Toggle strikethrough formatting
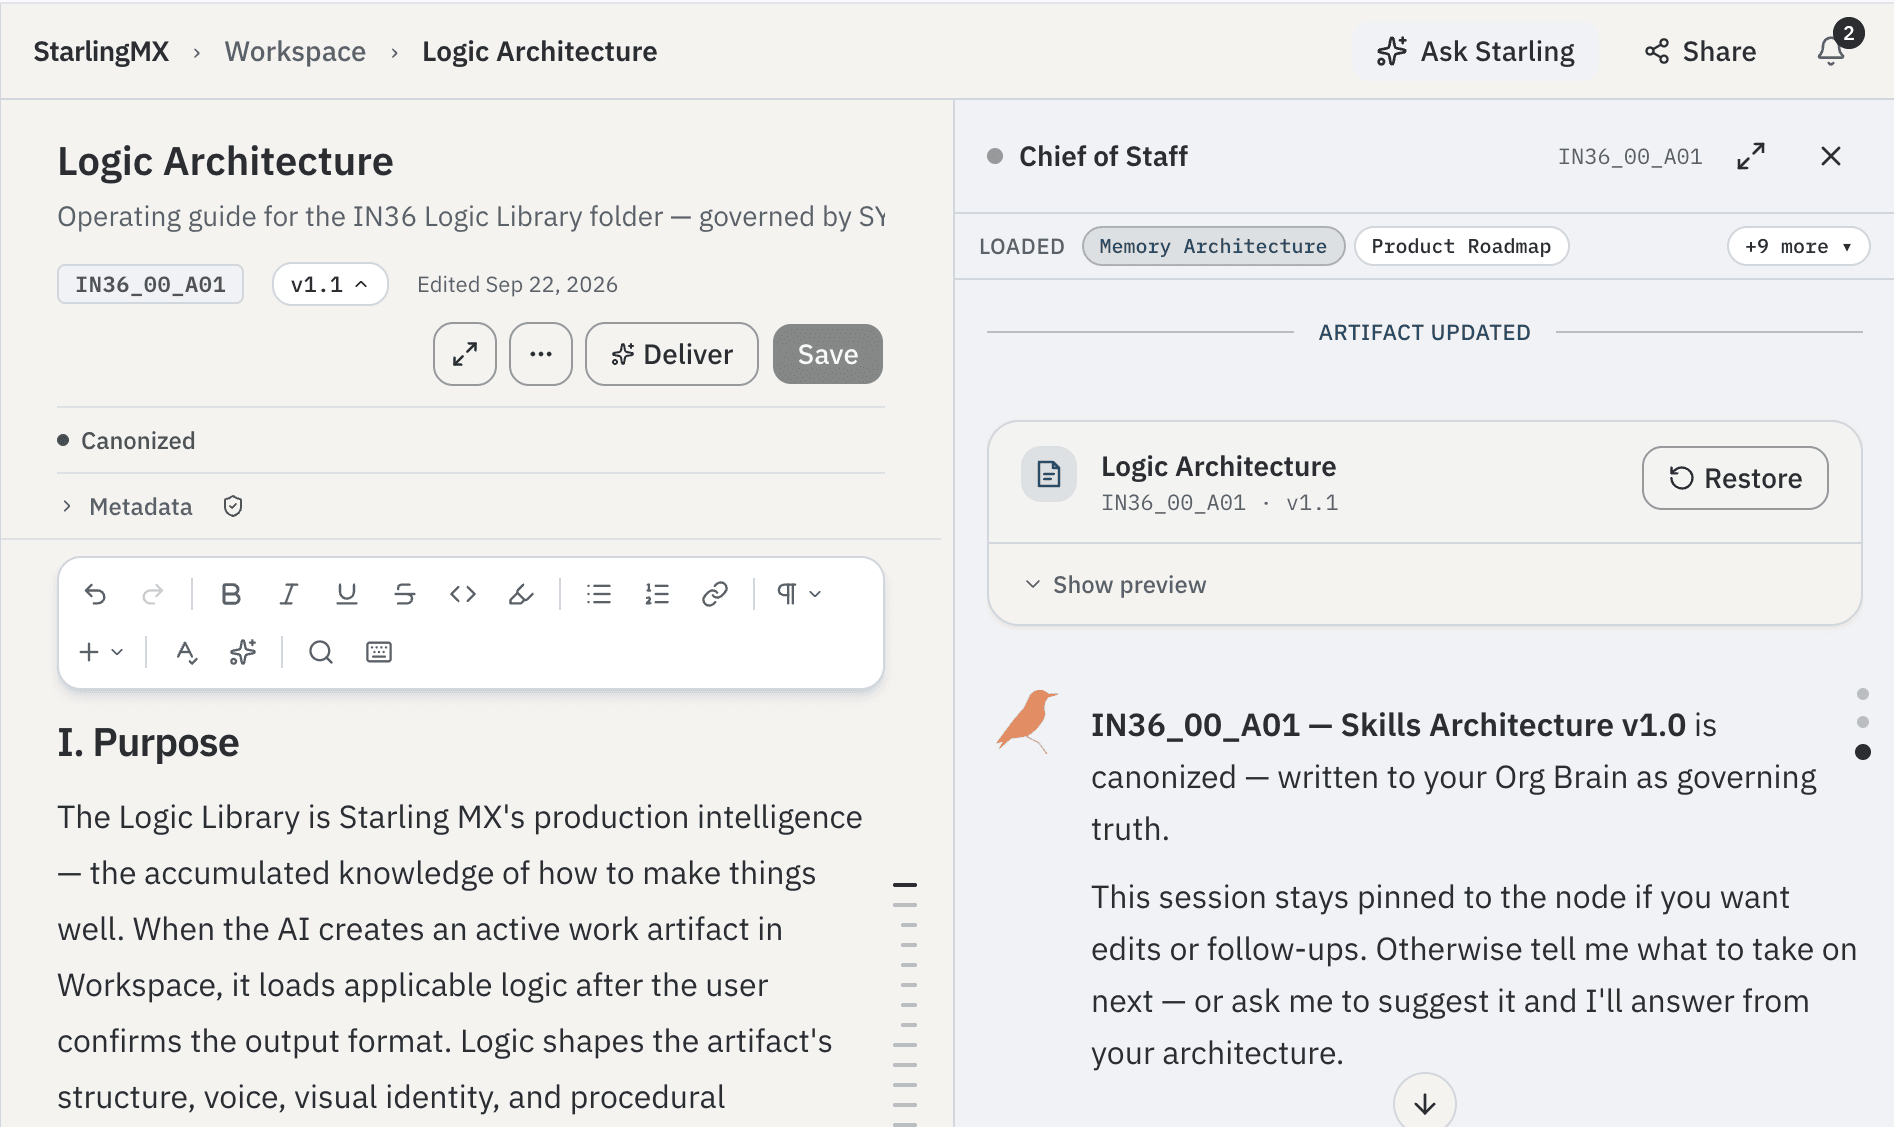The width and height of the screenshot is (1894, 1127). coord(405,594)
